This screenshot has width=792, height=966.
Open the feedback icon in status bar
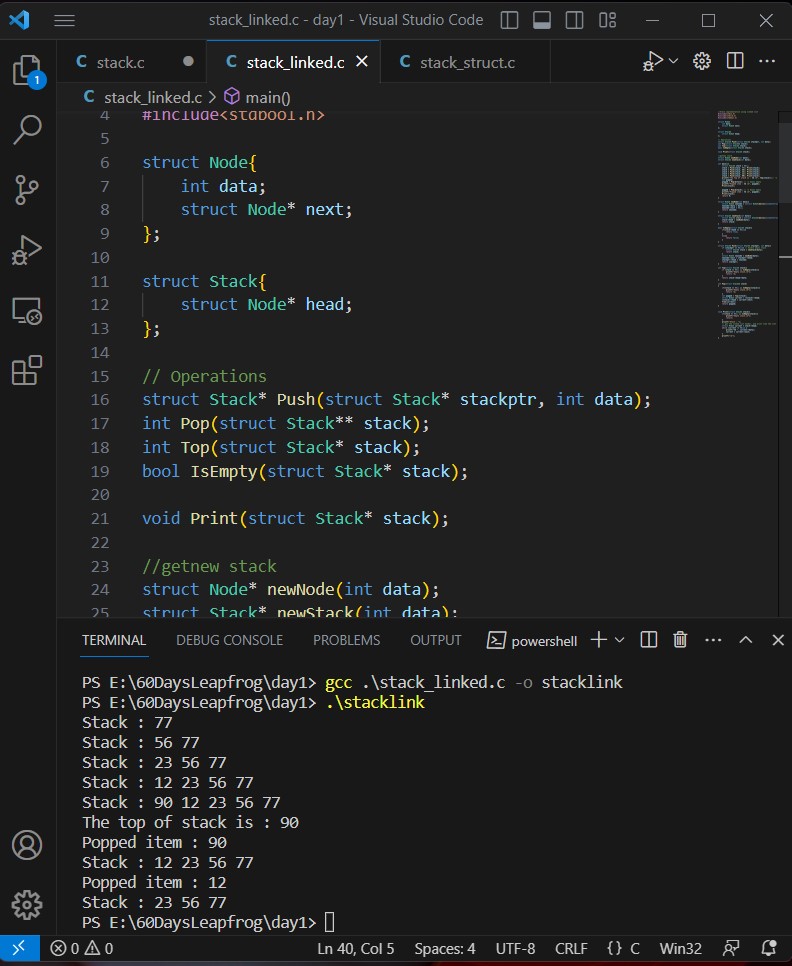(x=732, y=948)
